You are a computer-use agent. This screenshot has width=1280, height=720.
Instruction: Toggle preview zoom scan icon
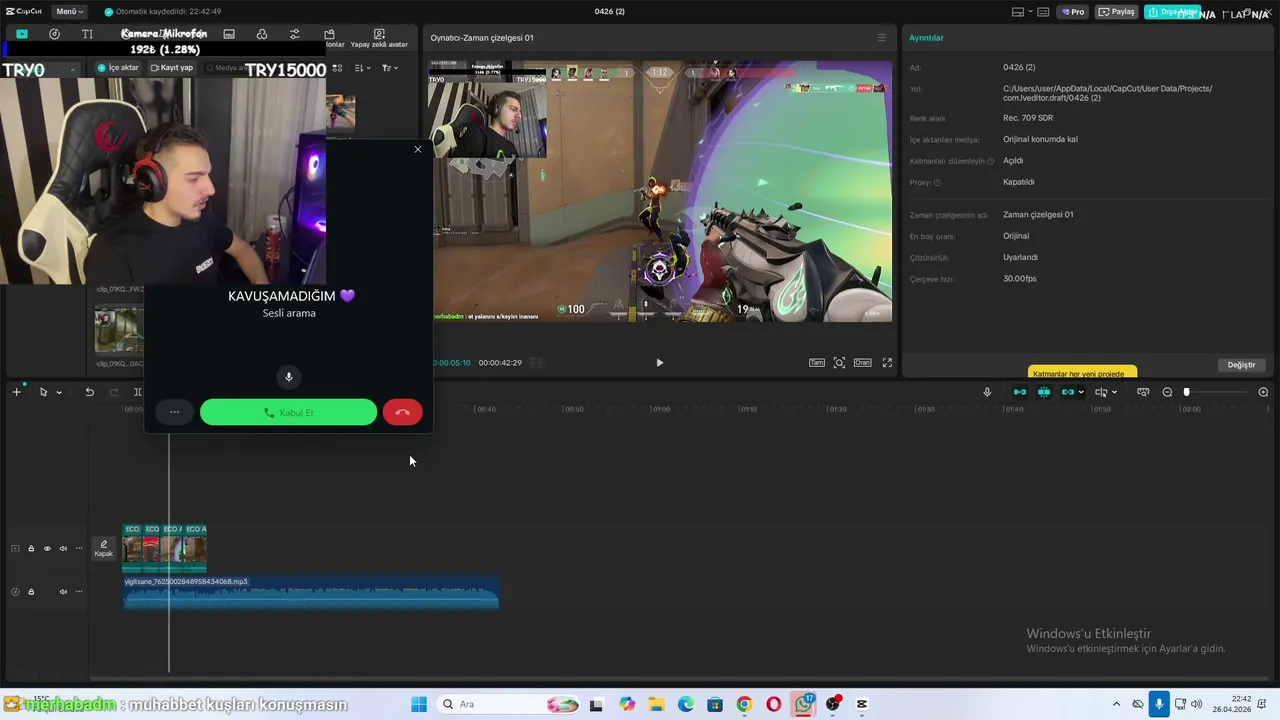839,363
